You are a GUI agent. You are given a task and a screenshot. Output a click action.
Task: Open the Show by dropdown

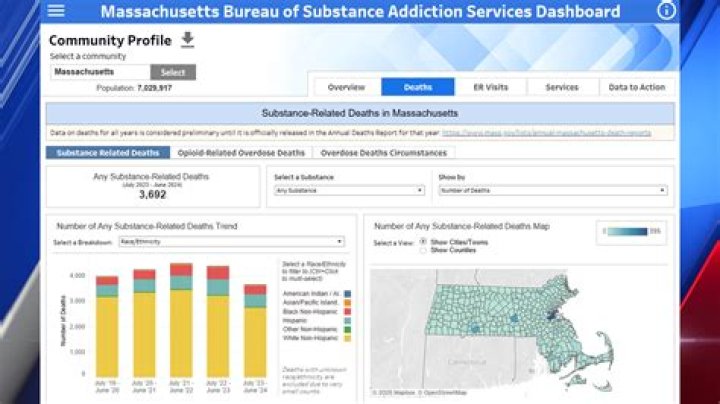tap(553, 190)
